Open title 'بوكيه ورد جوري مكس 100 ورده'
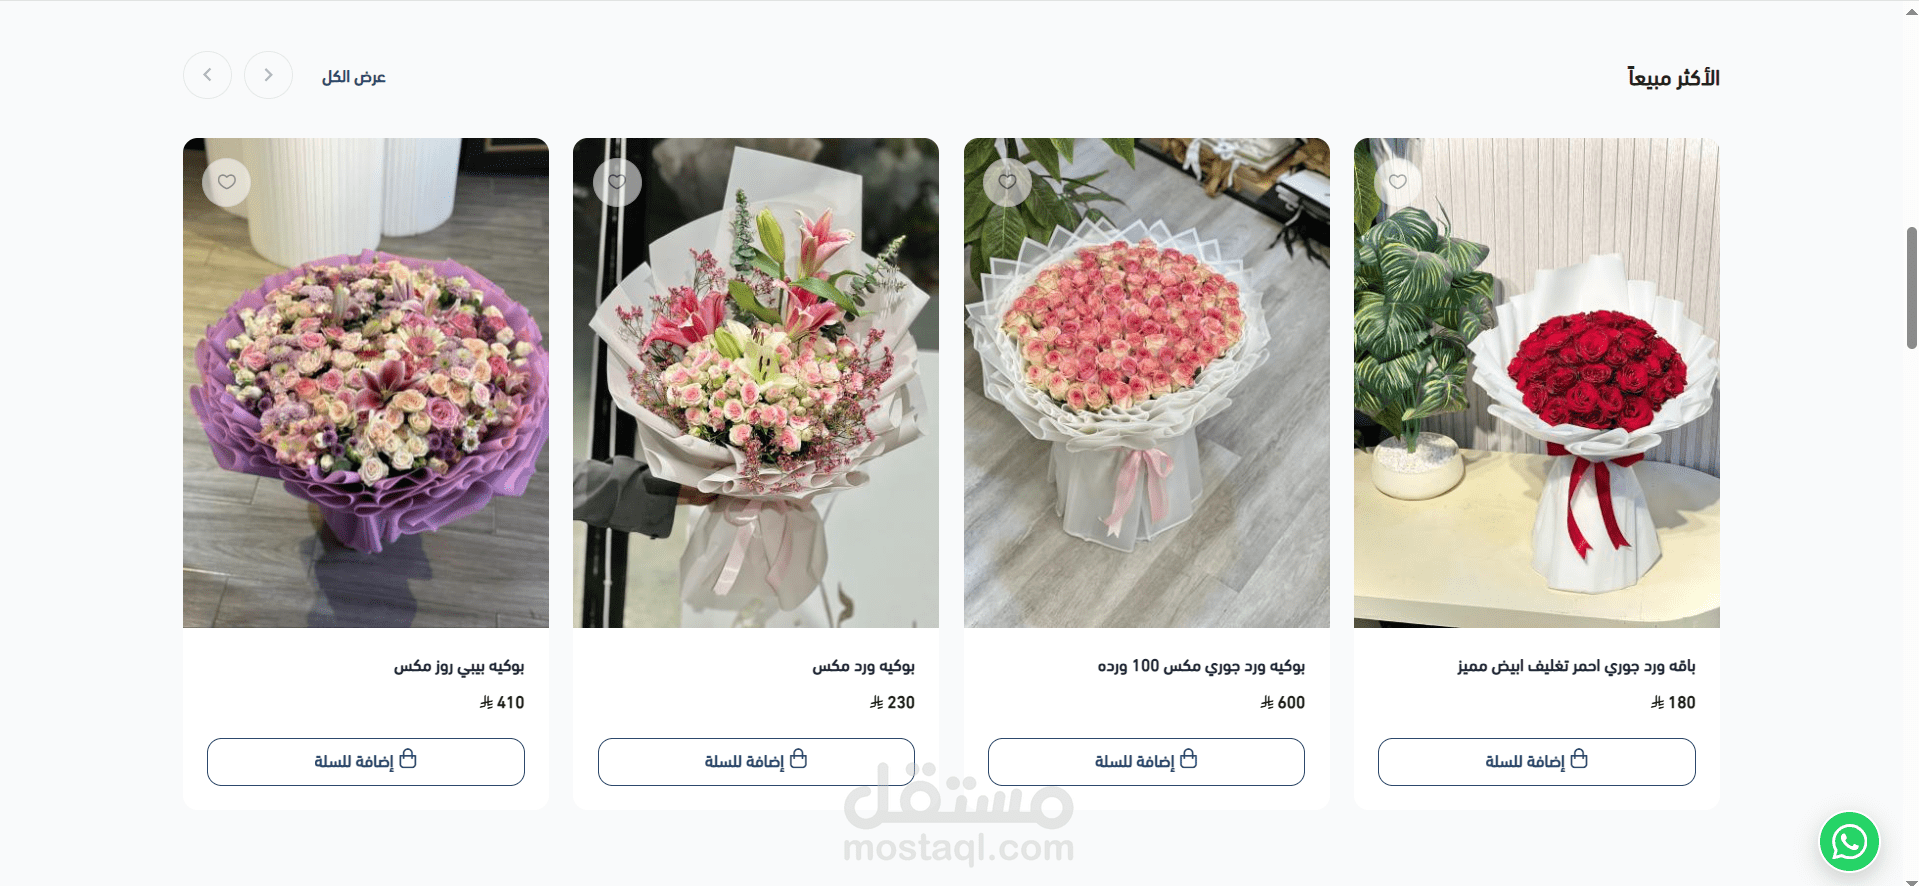Viewport: 1919px width, 886px height. pos(1201,666)
